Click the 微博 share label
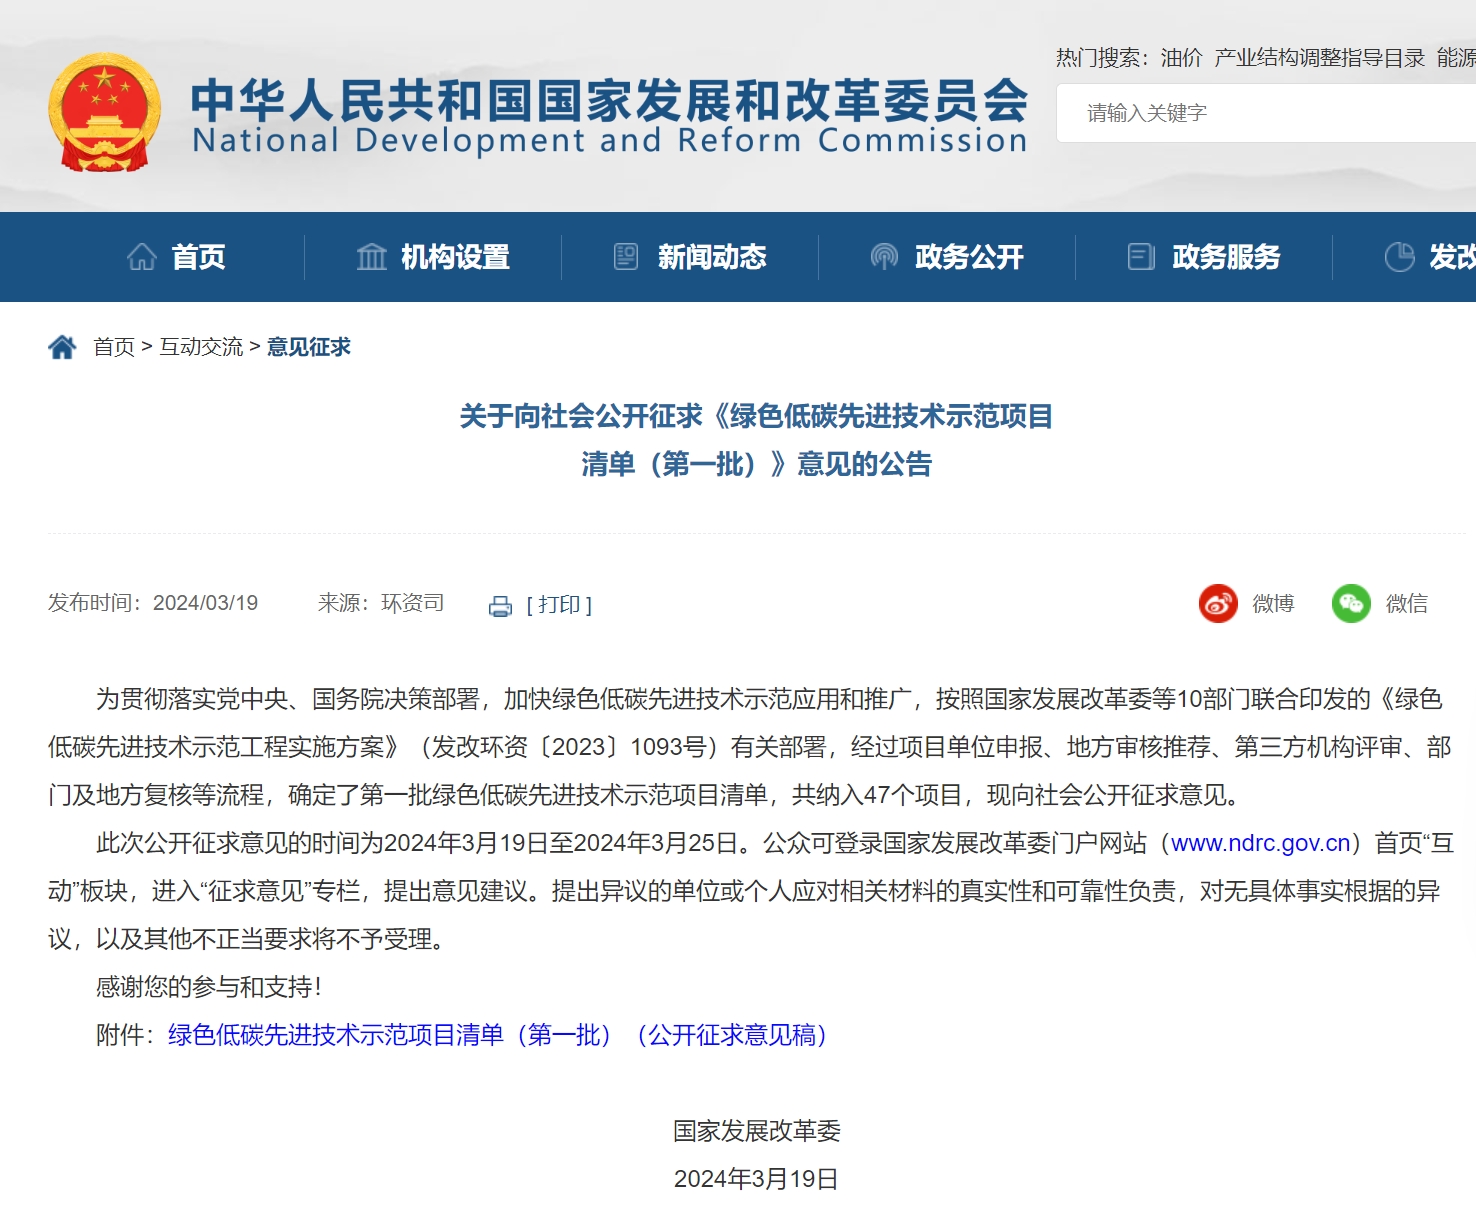This screenshot has width=1476, height=1222. [x=1273, y=603]
